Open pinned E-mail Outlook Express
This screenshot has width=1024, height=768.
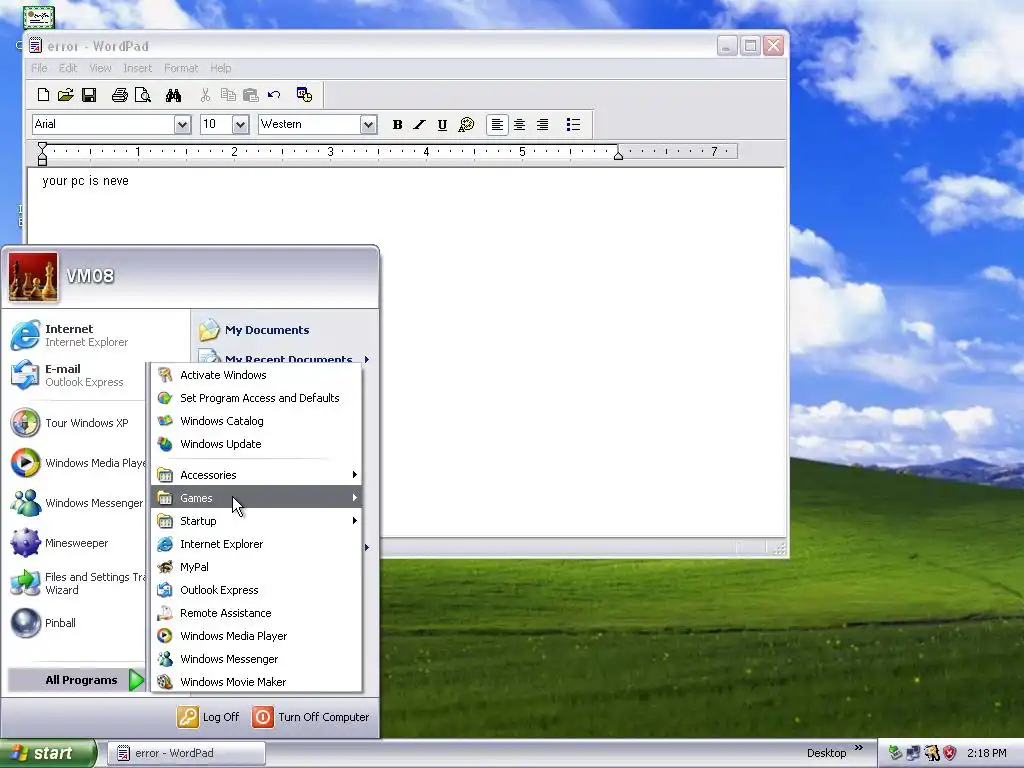[76, 375]
